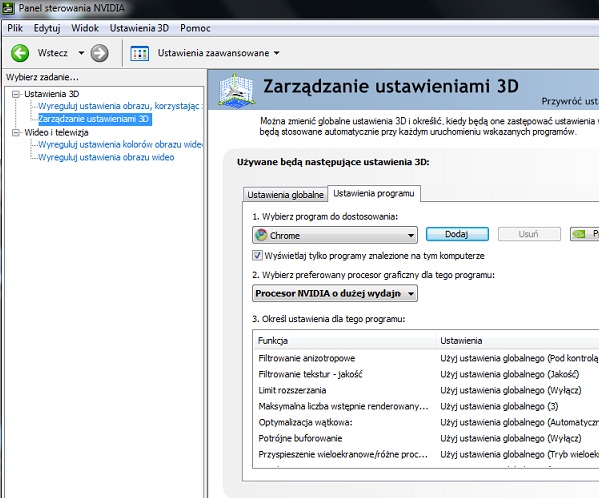Viewport: 599px width, 498px height.
Task: Click the 3D settings cube header icon
Action: [236, 90]
